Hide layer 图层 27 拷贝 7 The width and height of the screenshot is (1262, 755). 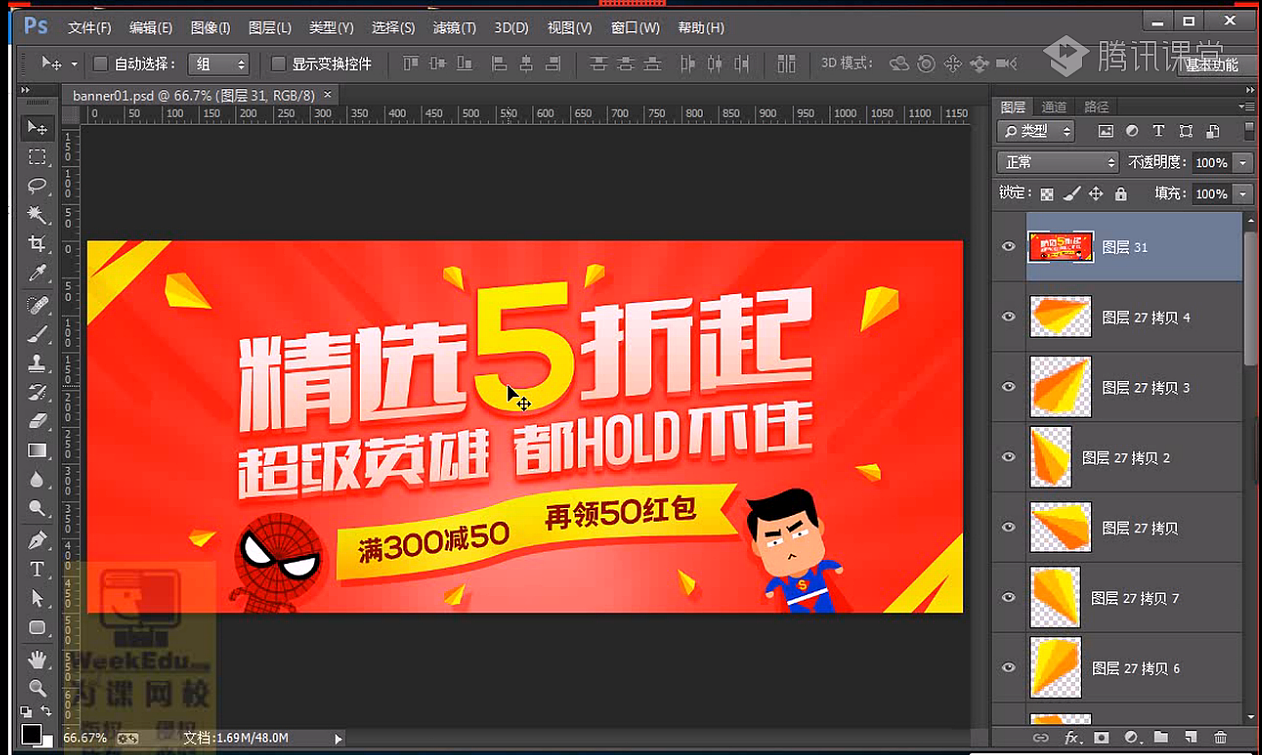coord(1008,598)
